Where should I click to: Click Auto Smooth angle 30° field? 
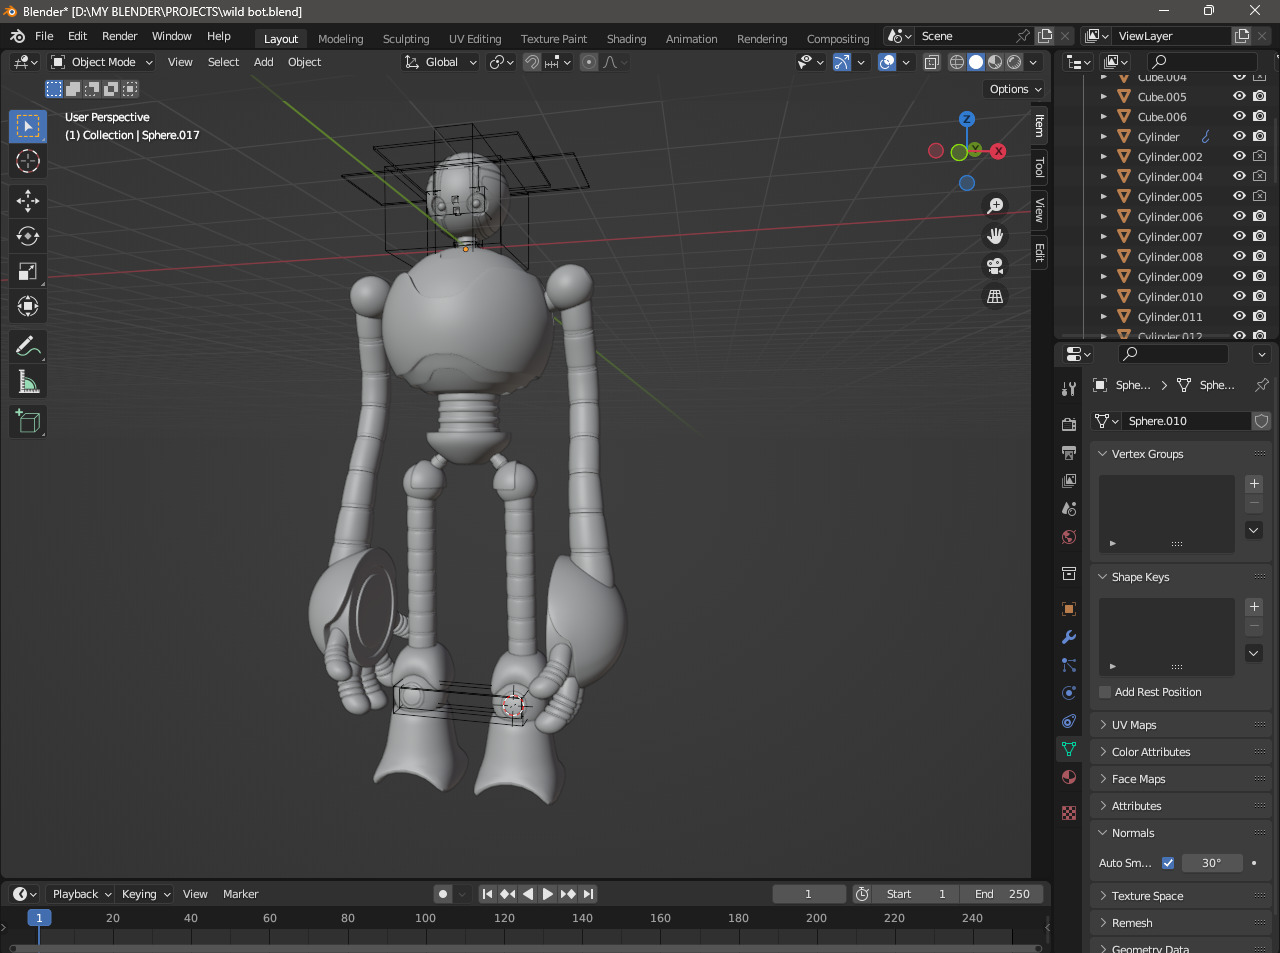(1212, 863)
